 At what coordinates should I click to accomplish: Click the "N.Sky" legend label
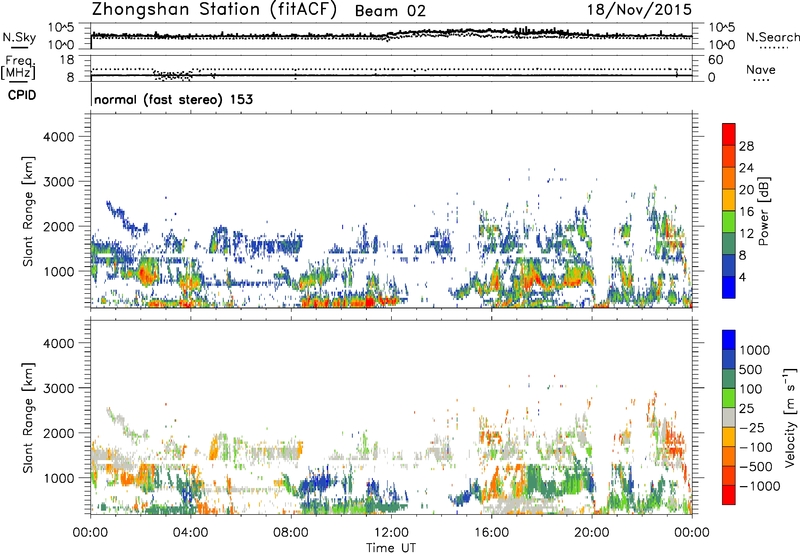(19, 37)
